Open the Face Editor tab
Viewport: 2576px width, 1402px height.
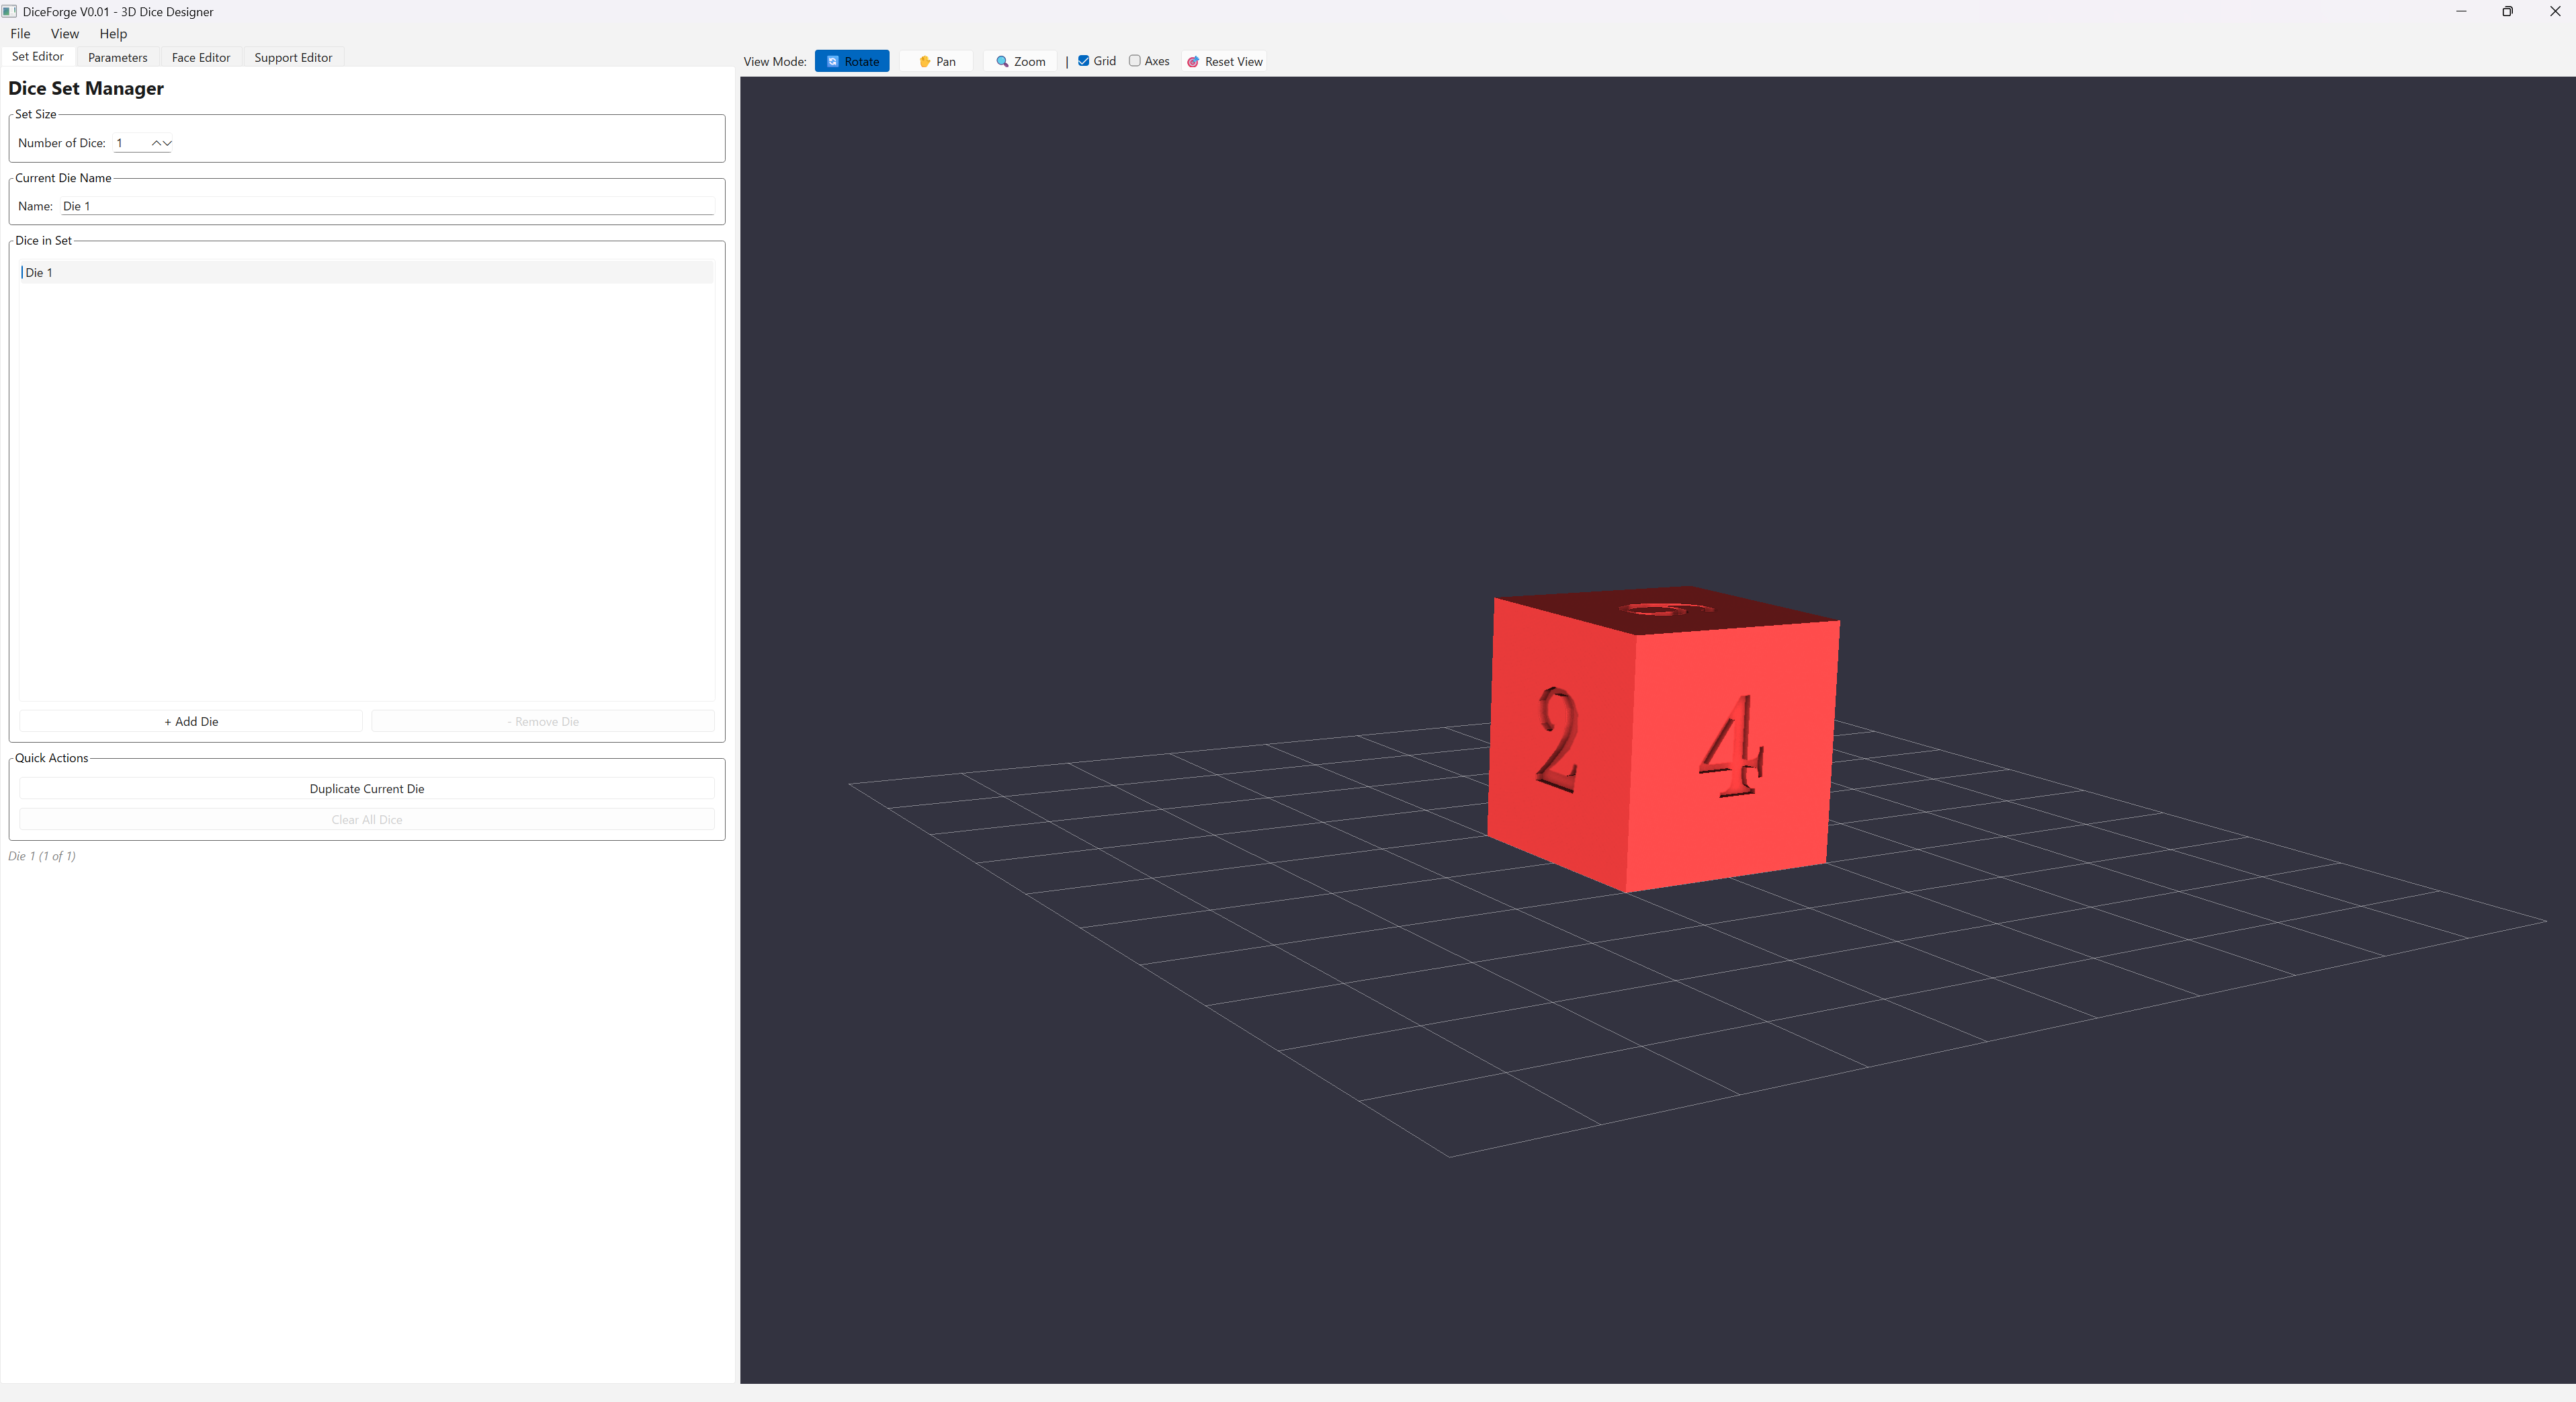pyautogui.click(x=200, y=57)
